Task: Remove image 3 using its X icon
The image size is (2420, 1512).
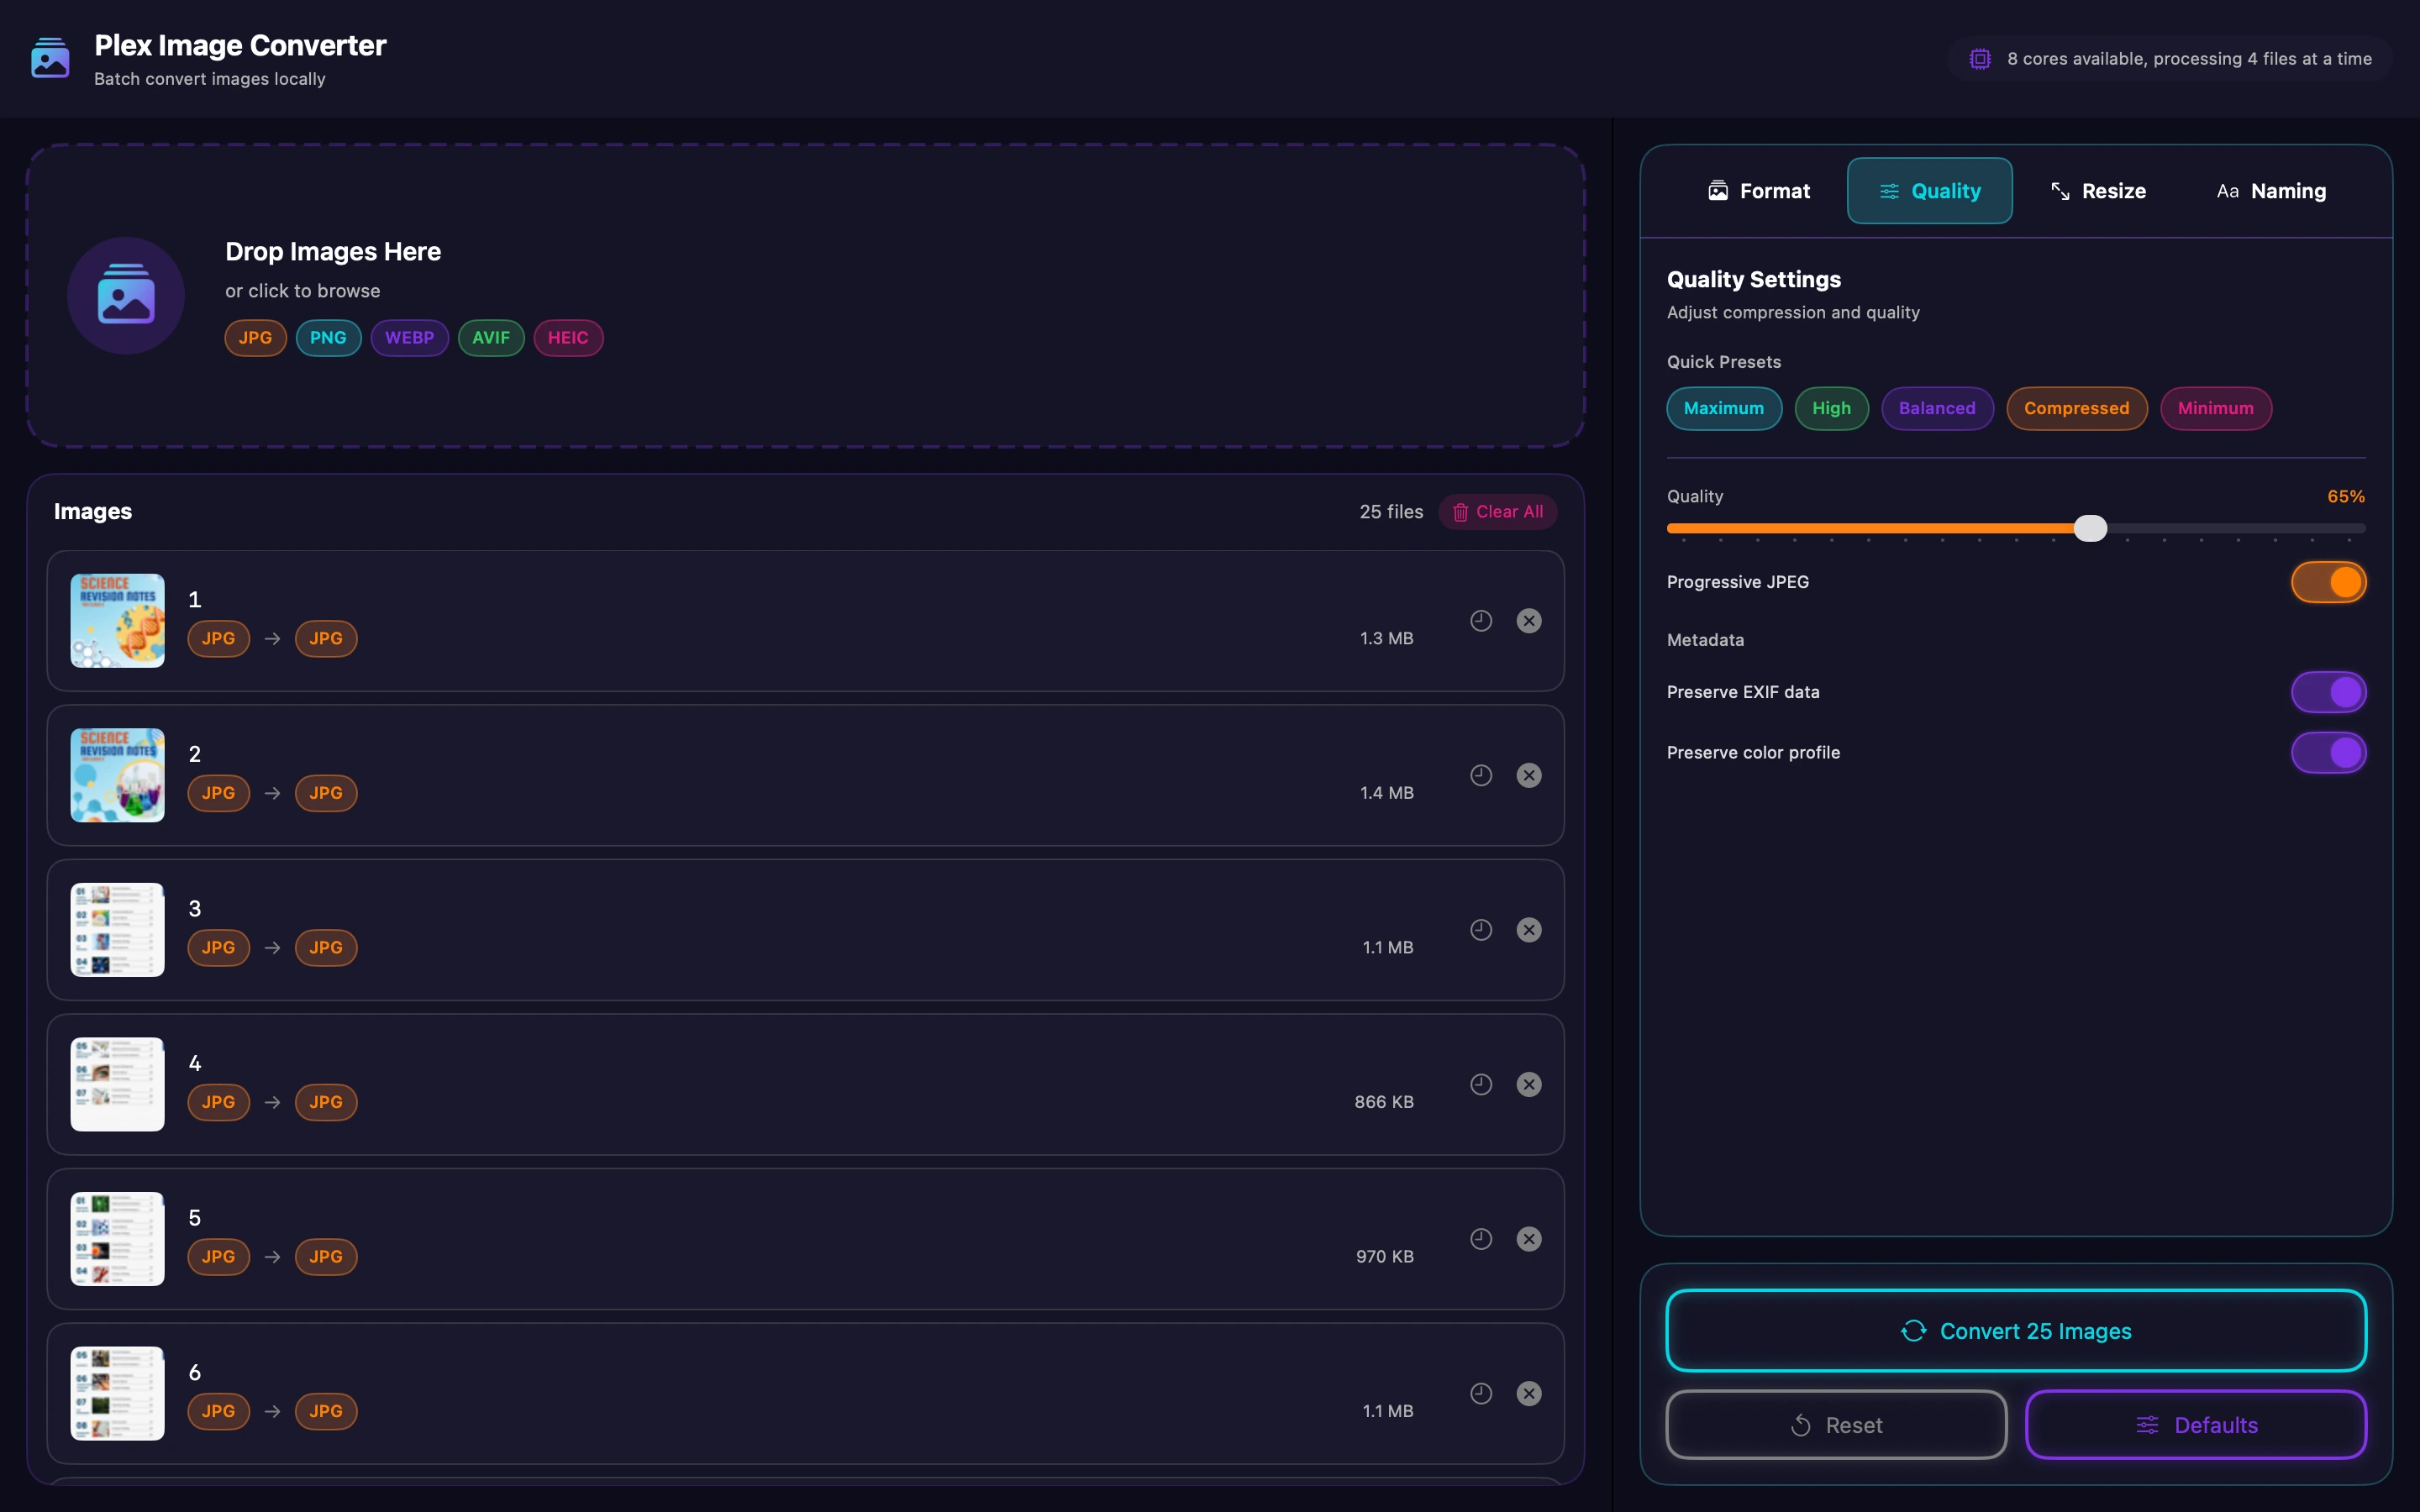Action: pos(1529,930)
